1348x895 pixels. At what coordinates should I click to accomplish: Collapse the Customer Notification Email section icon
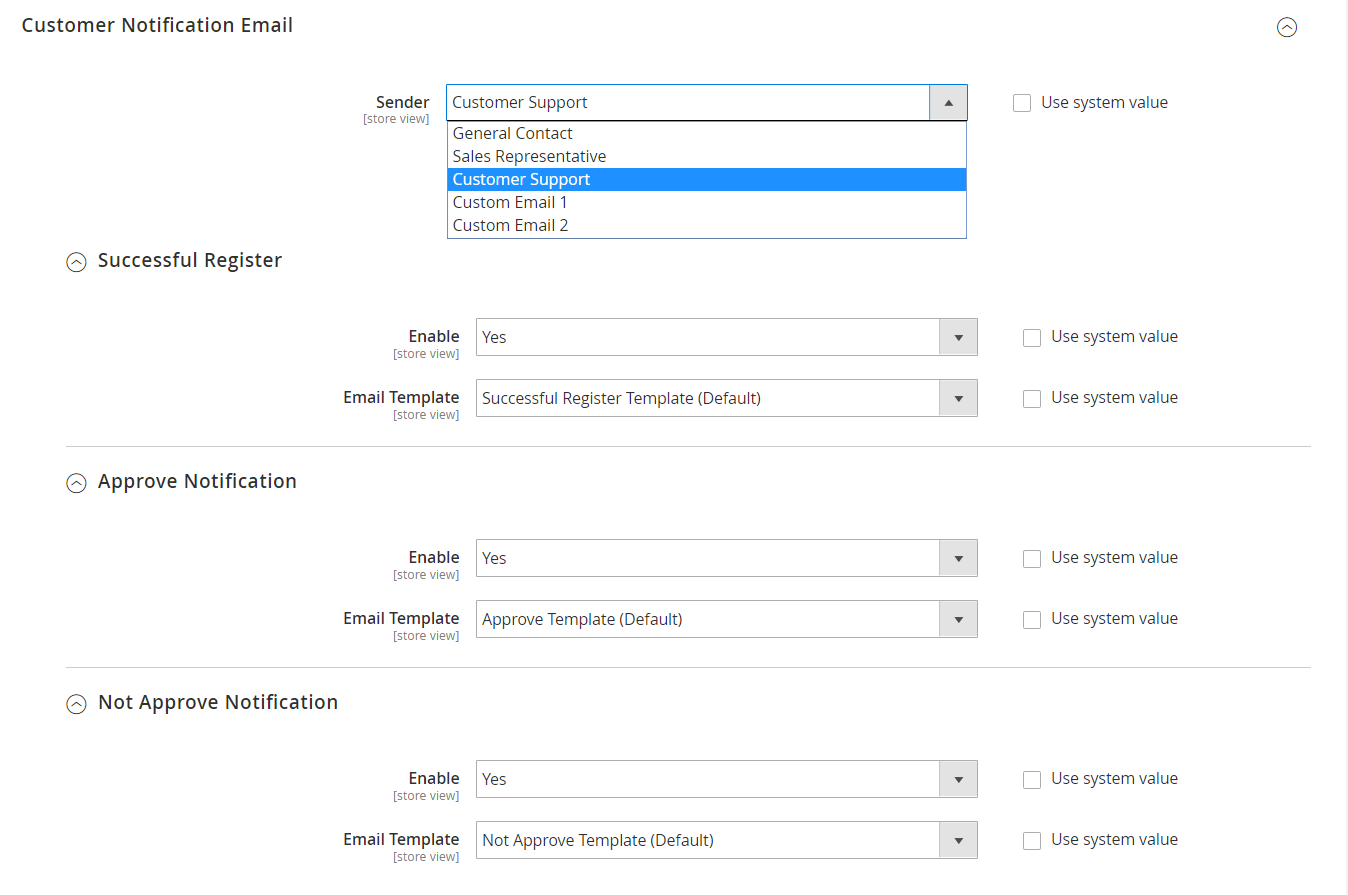tap(1287, 28)
